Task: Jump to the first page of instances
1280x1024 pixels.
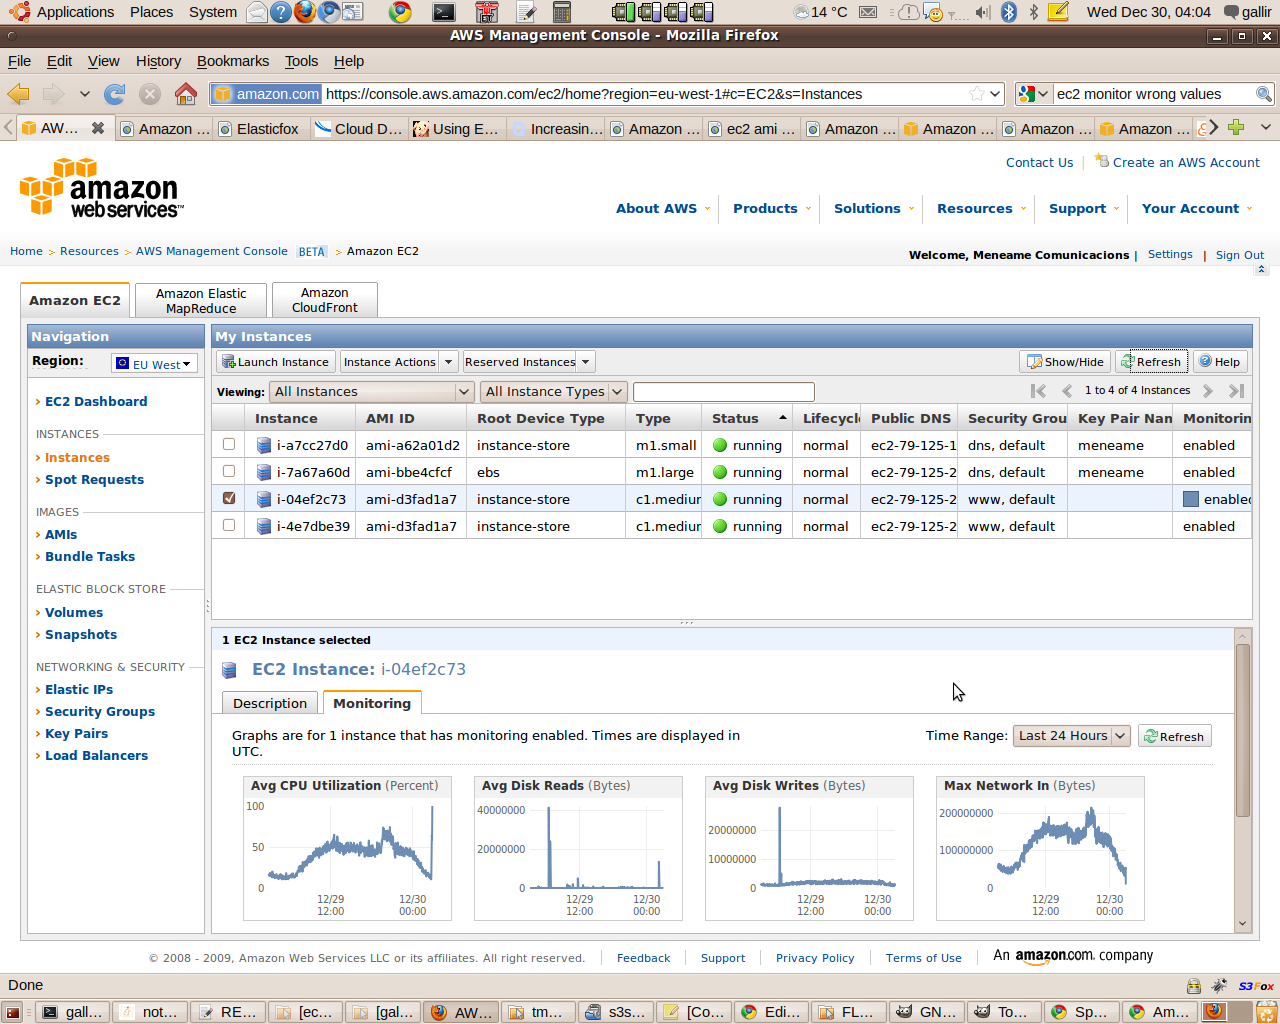Action: pos(1038,391)
